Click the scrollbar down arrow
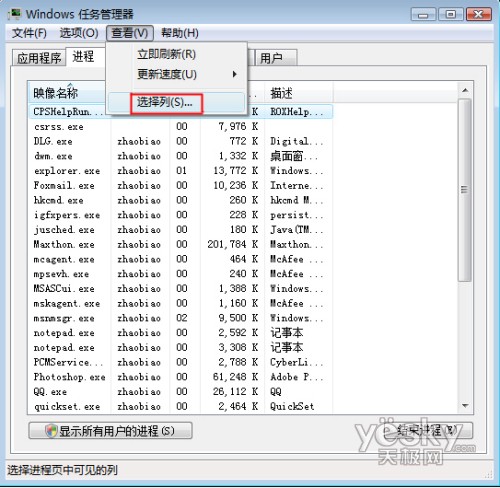The height and width of the screenshot is (488, 500). tap(465, 405)
